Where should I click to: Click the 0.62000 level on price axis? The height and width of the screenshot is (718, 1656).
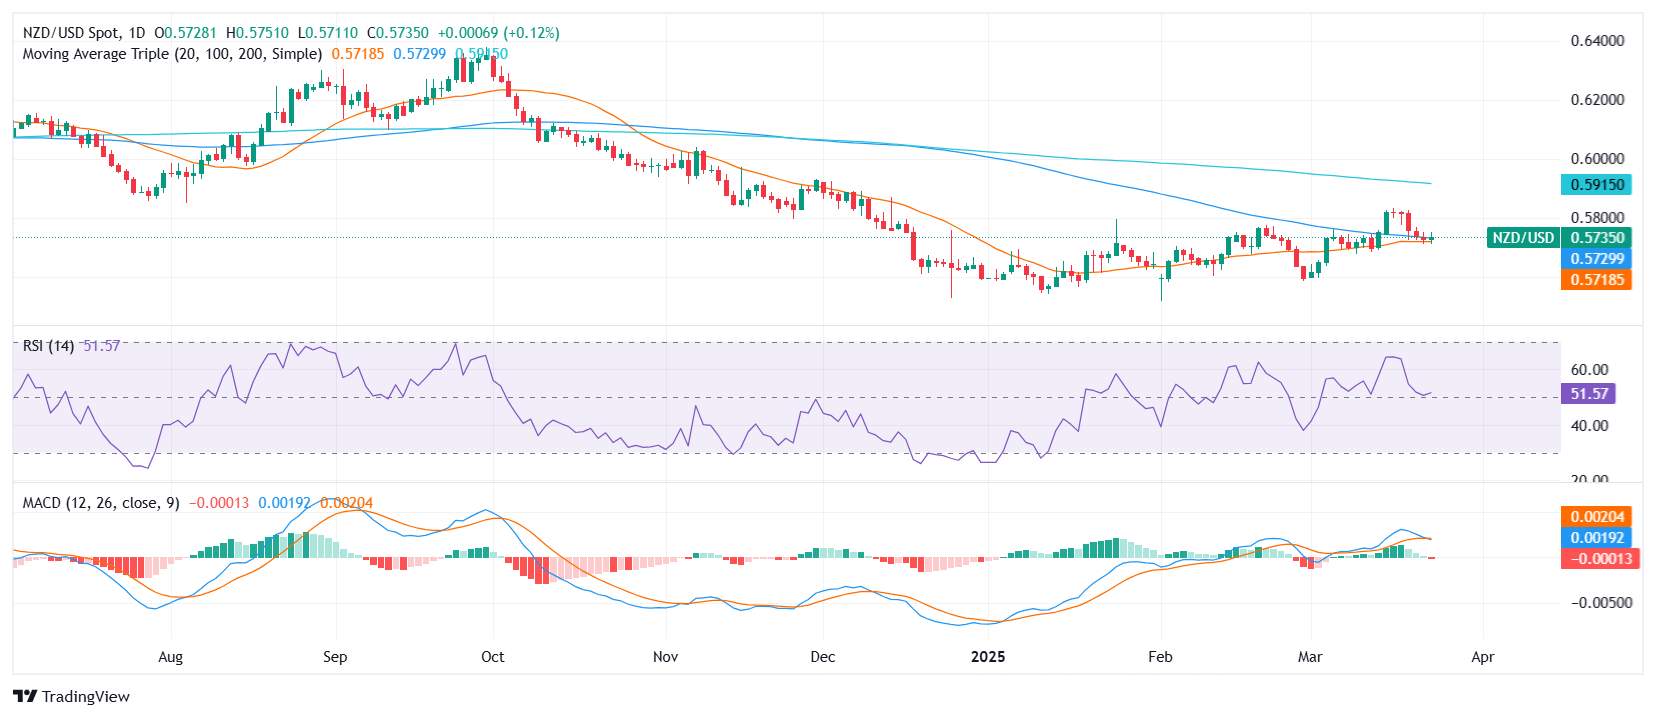(1597, 100)
